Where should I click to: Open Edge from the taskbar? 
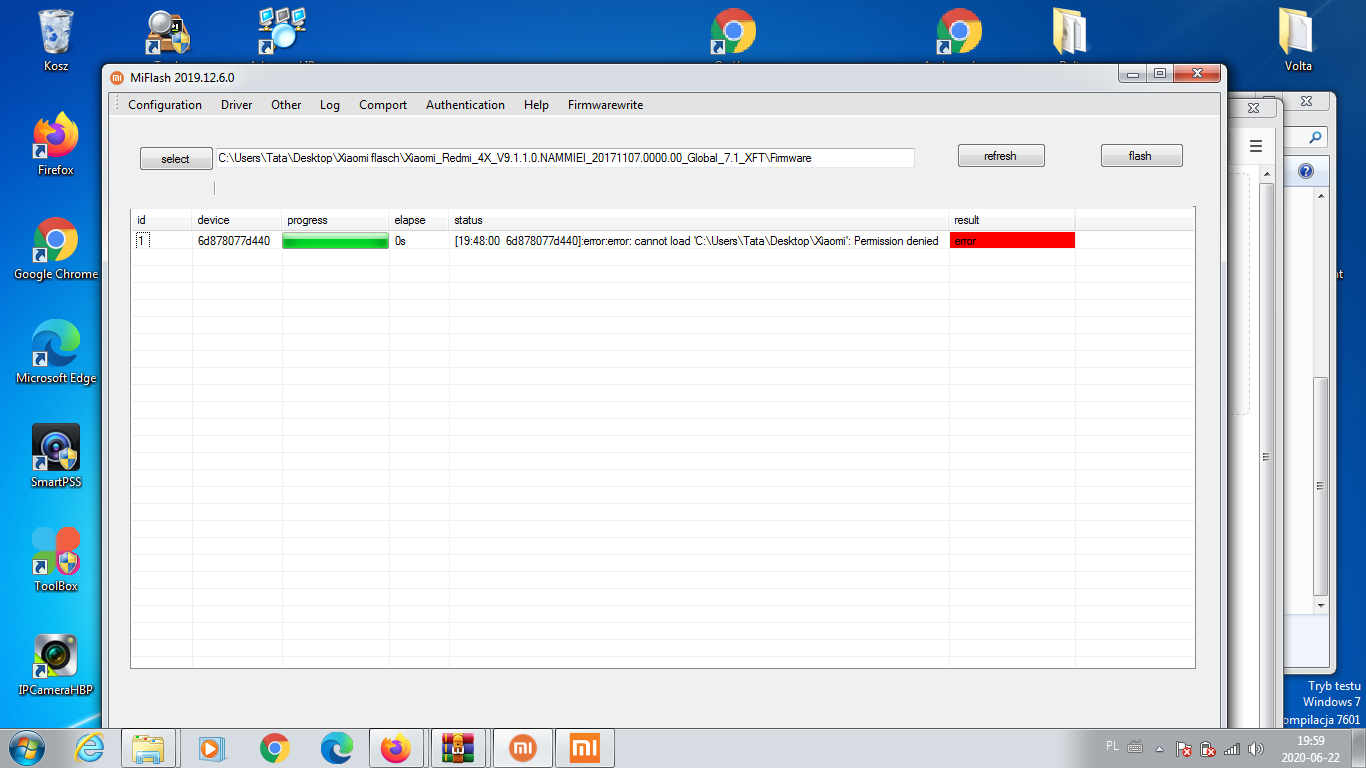point(336,748)
